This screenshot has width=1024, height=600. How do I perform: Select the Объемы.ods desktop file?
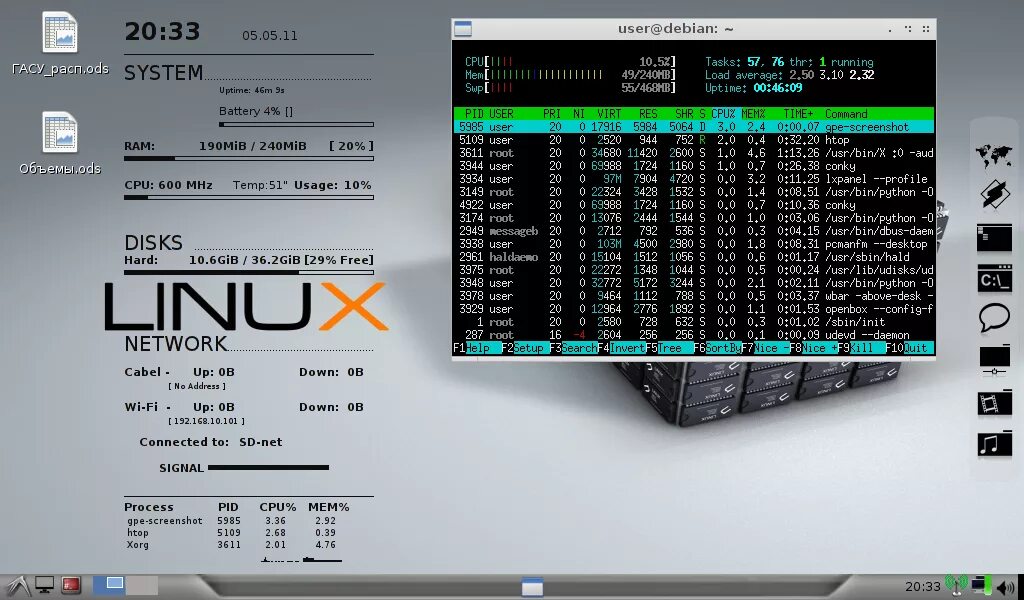[60, 144]
